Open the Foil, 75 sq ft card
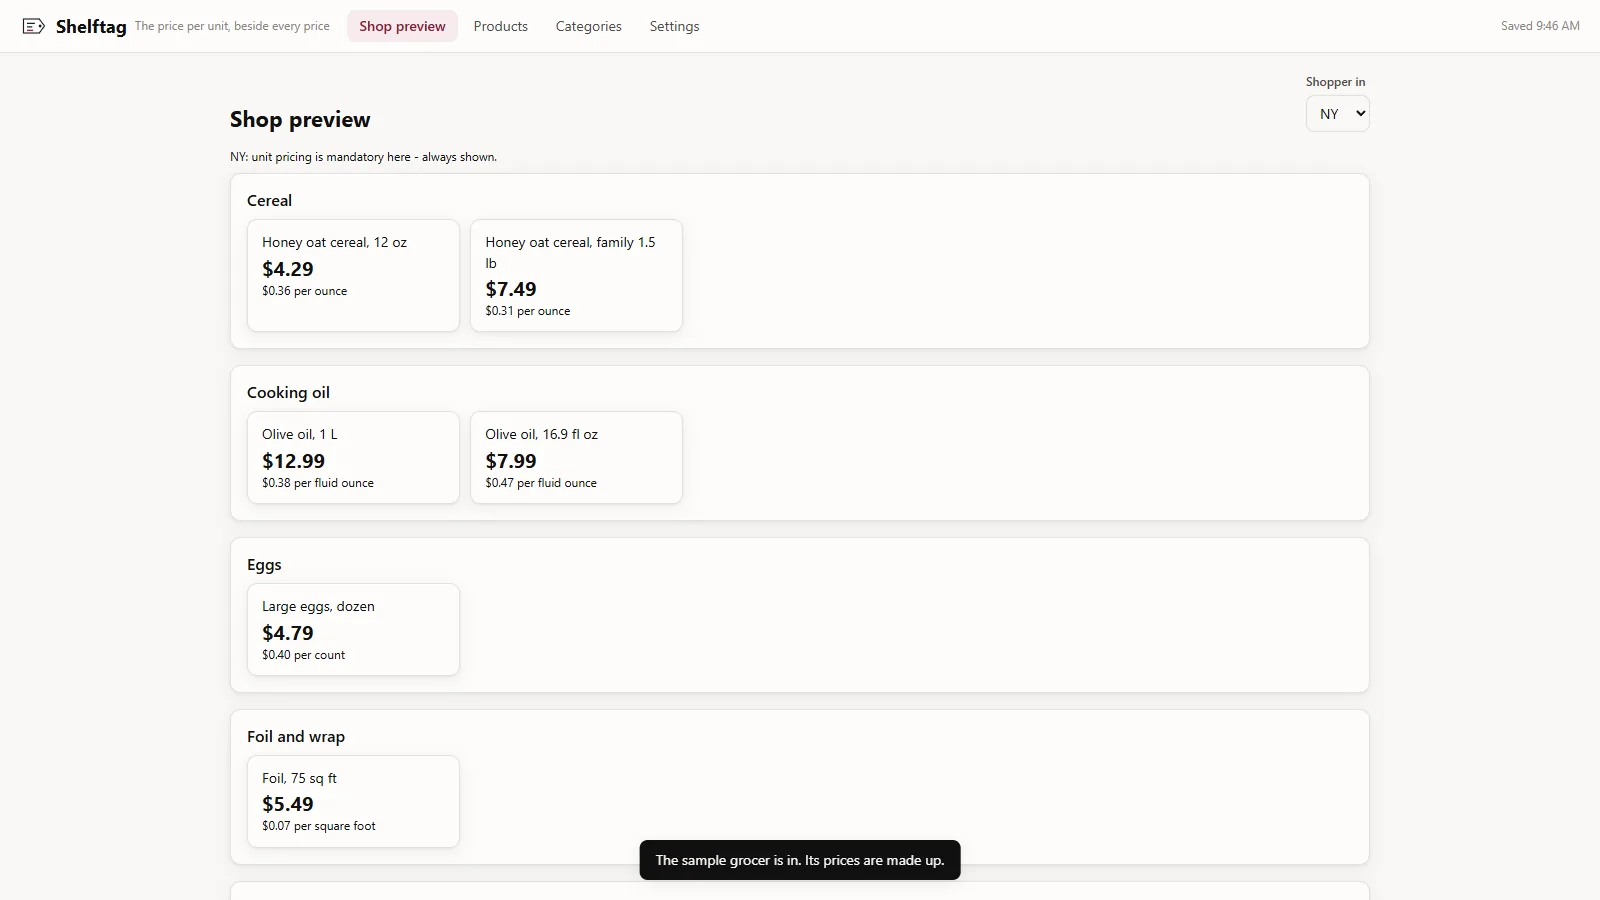Screen dimensions: 1600x900 [x=353, y=801]
